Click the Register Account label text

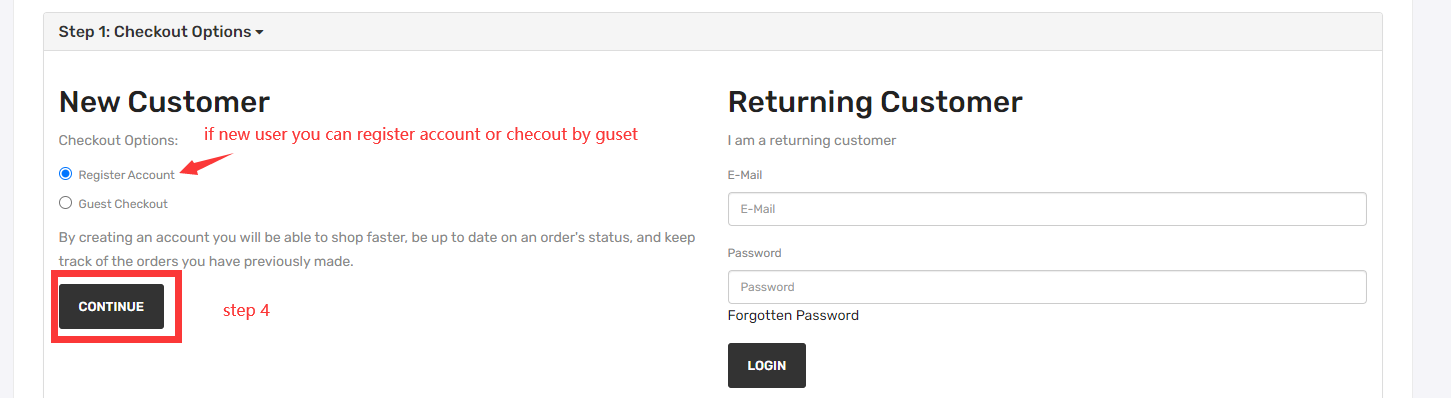127,175
